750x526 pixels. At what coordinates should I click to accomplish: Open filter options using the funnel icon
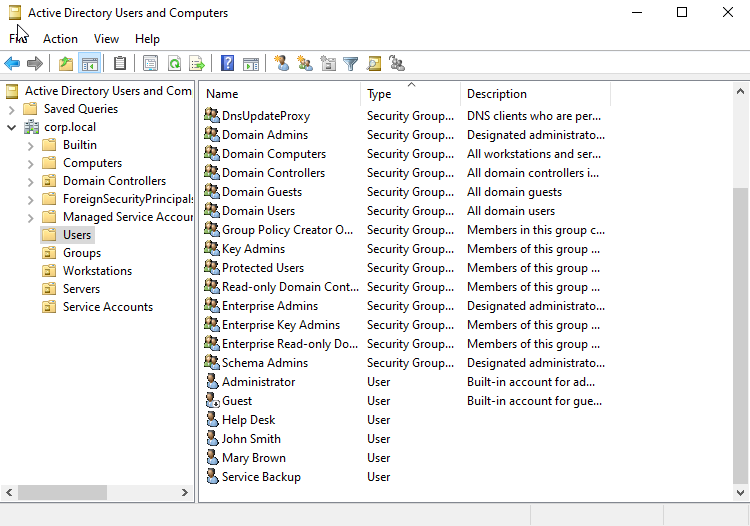pyautogui.click(x=351, y=64)
